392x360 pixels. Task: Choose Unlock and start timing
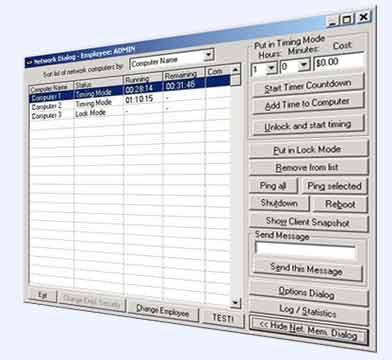pyautogui.click(x=308, y=126)
